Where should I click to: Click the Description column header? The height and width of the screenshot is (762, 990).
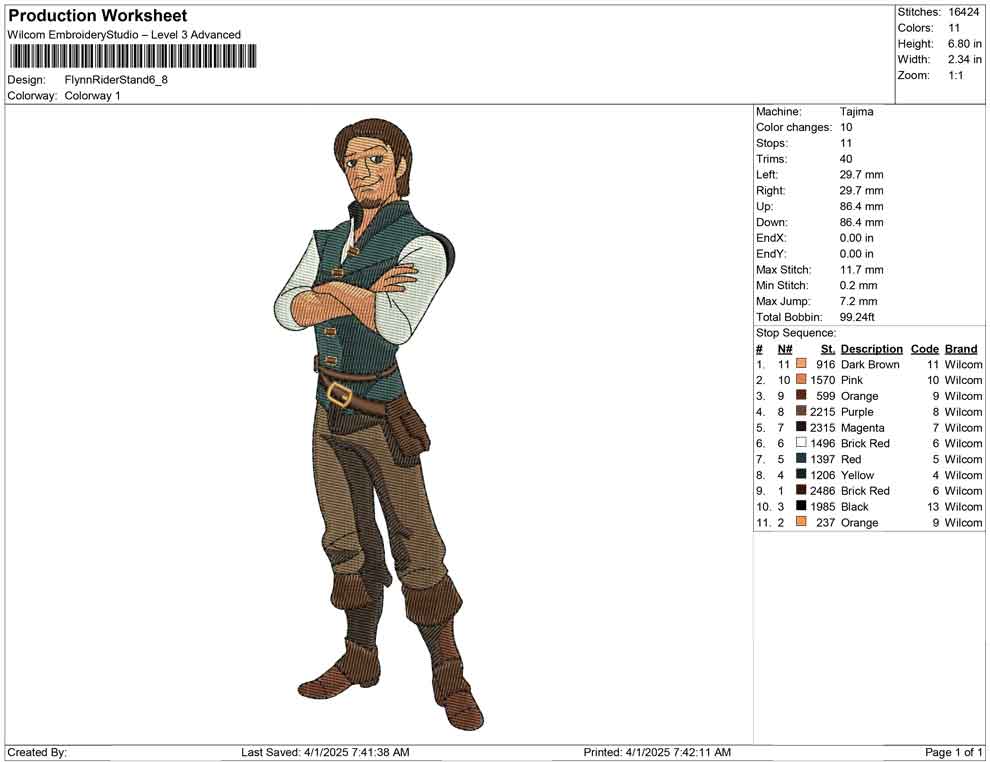[x=871, y=348]
